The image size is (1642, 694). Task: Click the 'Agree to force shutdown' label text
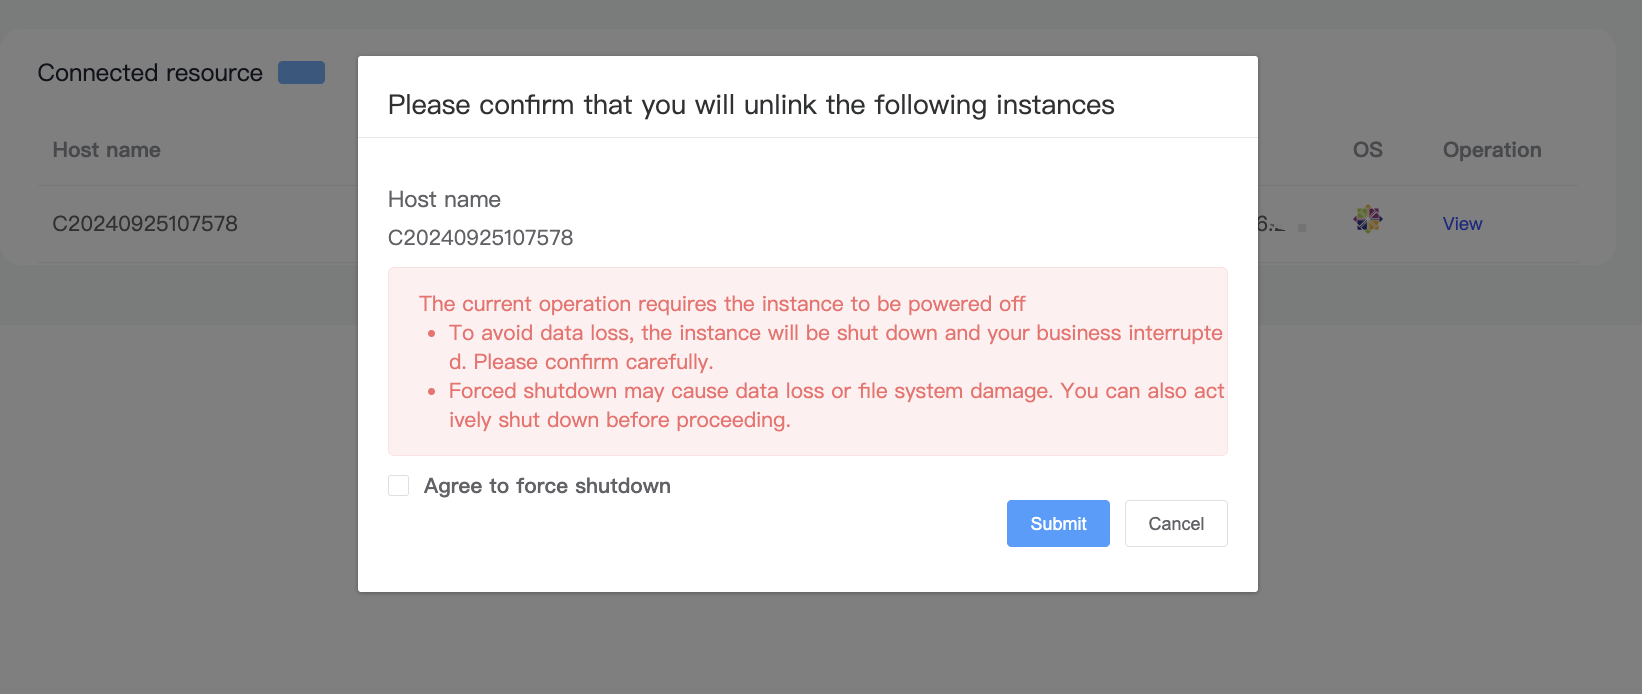(x=547, y=486)
